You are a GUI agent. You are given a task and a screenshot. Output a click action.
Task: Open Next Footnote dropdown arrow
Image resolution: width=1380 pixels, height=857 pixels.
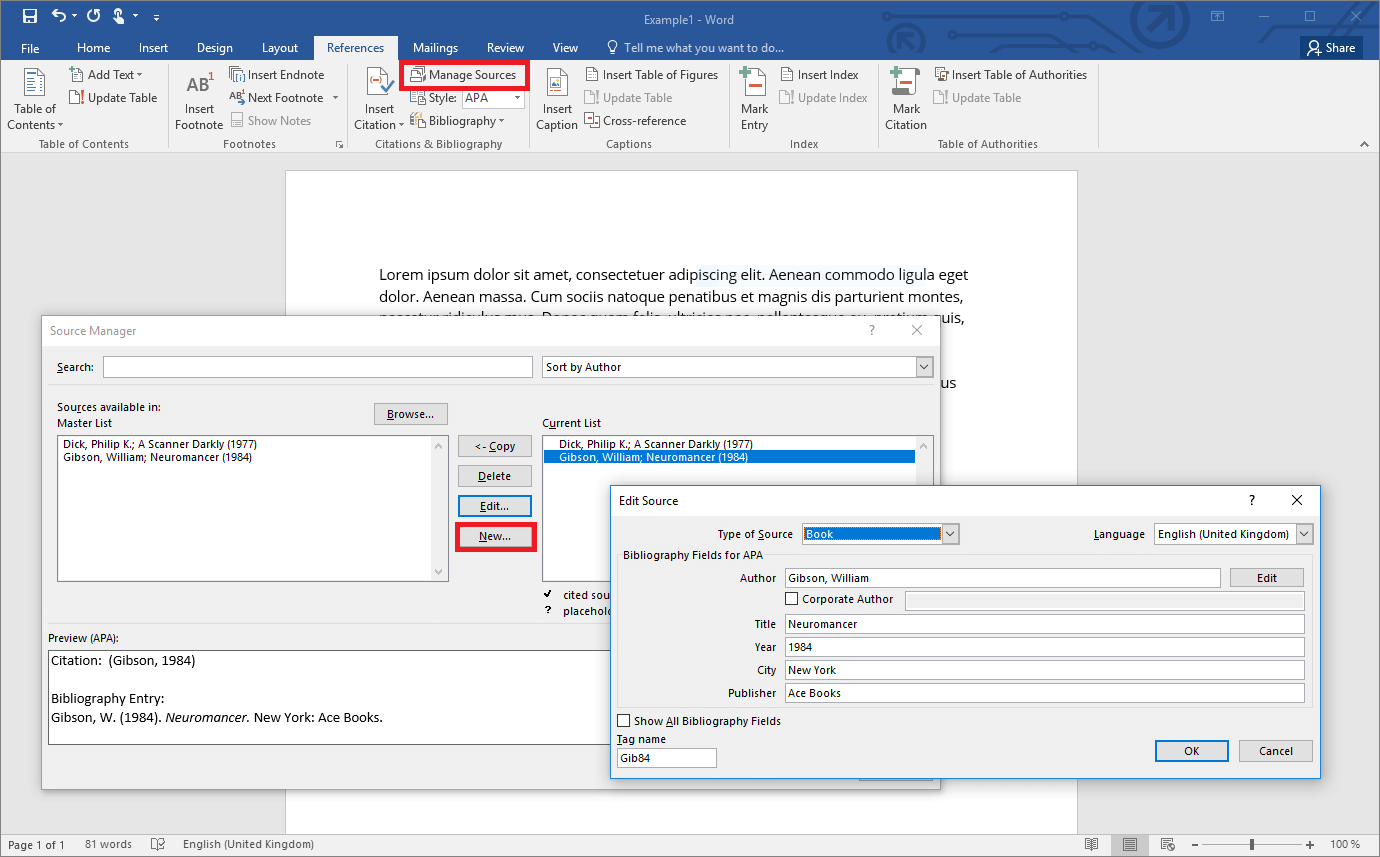tap(335, 98)
